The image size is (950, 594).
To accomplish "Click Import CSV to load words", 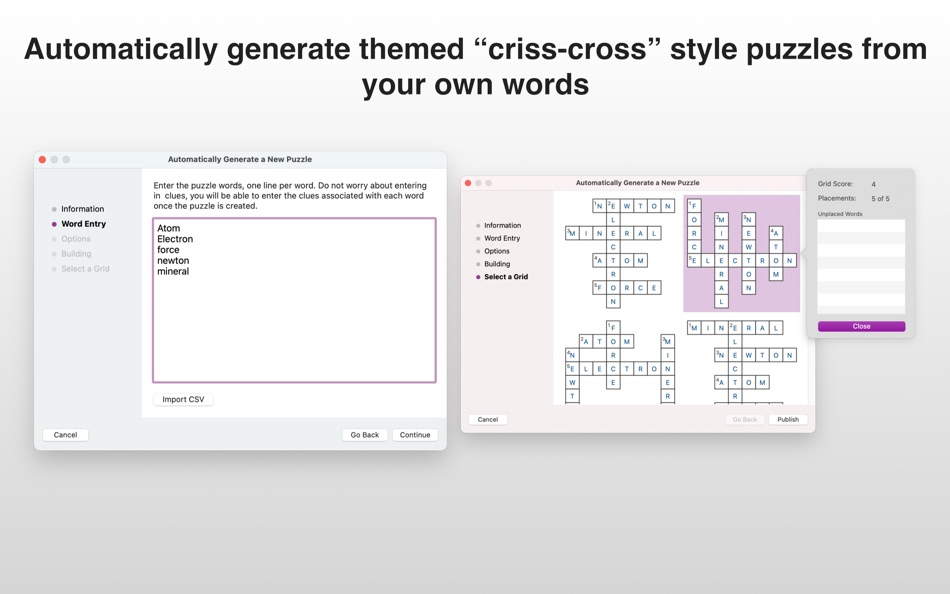I will 183,398.
